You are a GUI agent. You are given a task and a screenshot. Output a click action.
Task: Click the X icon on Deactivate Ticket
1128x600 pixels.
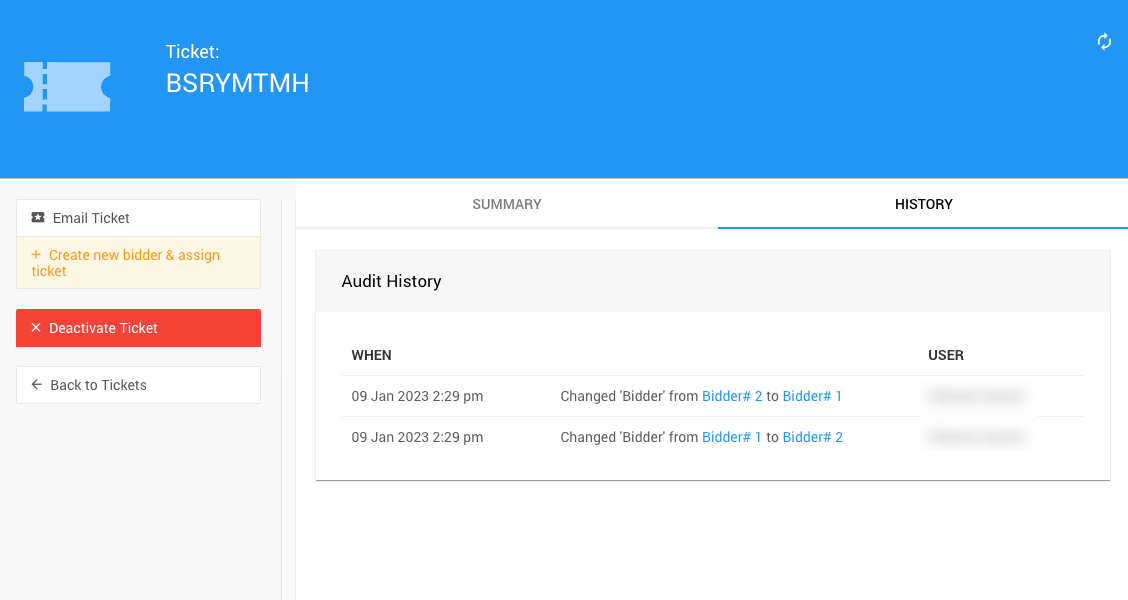(36, 328)
